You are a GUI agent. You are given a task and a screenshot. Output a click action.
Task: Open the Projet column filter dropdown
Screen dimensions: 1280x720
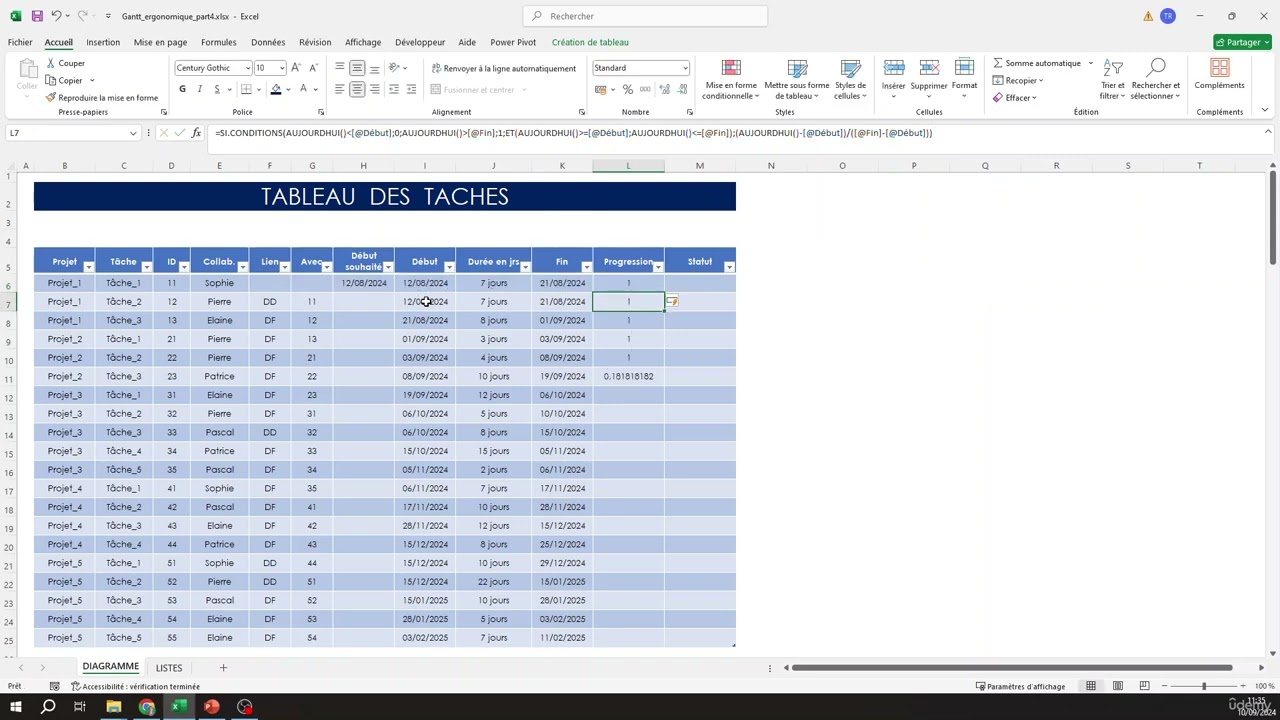coord(88,267)
